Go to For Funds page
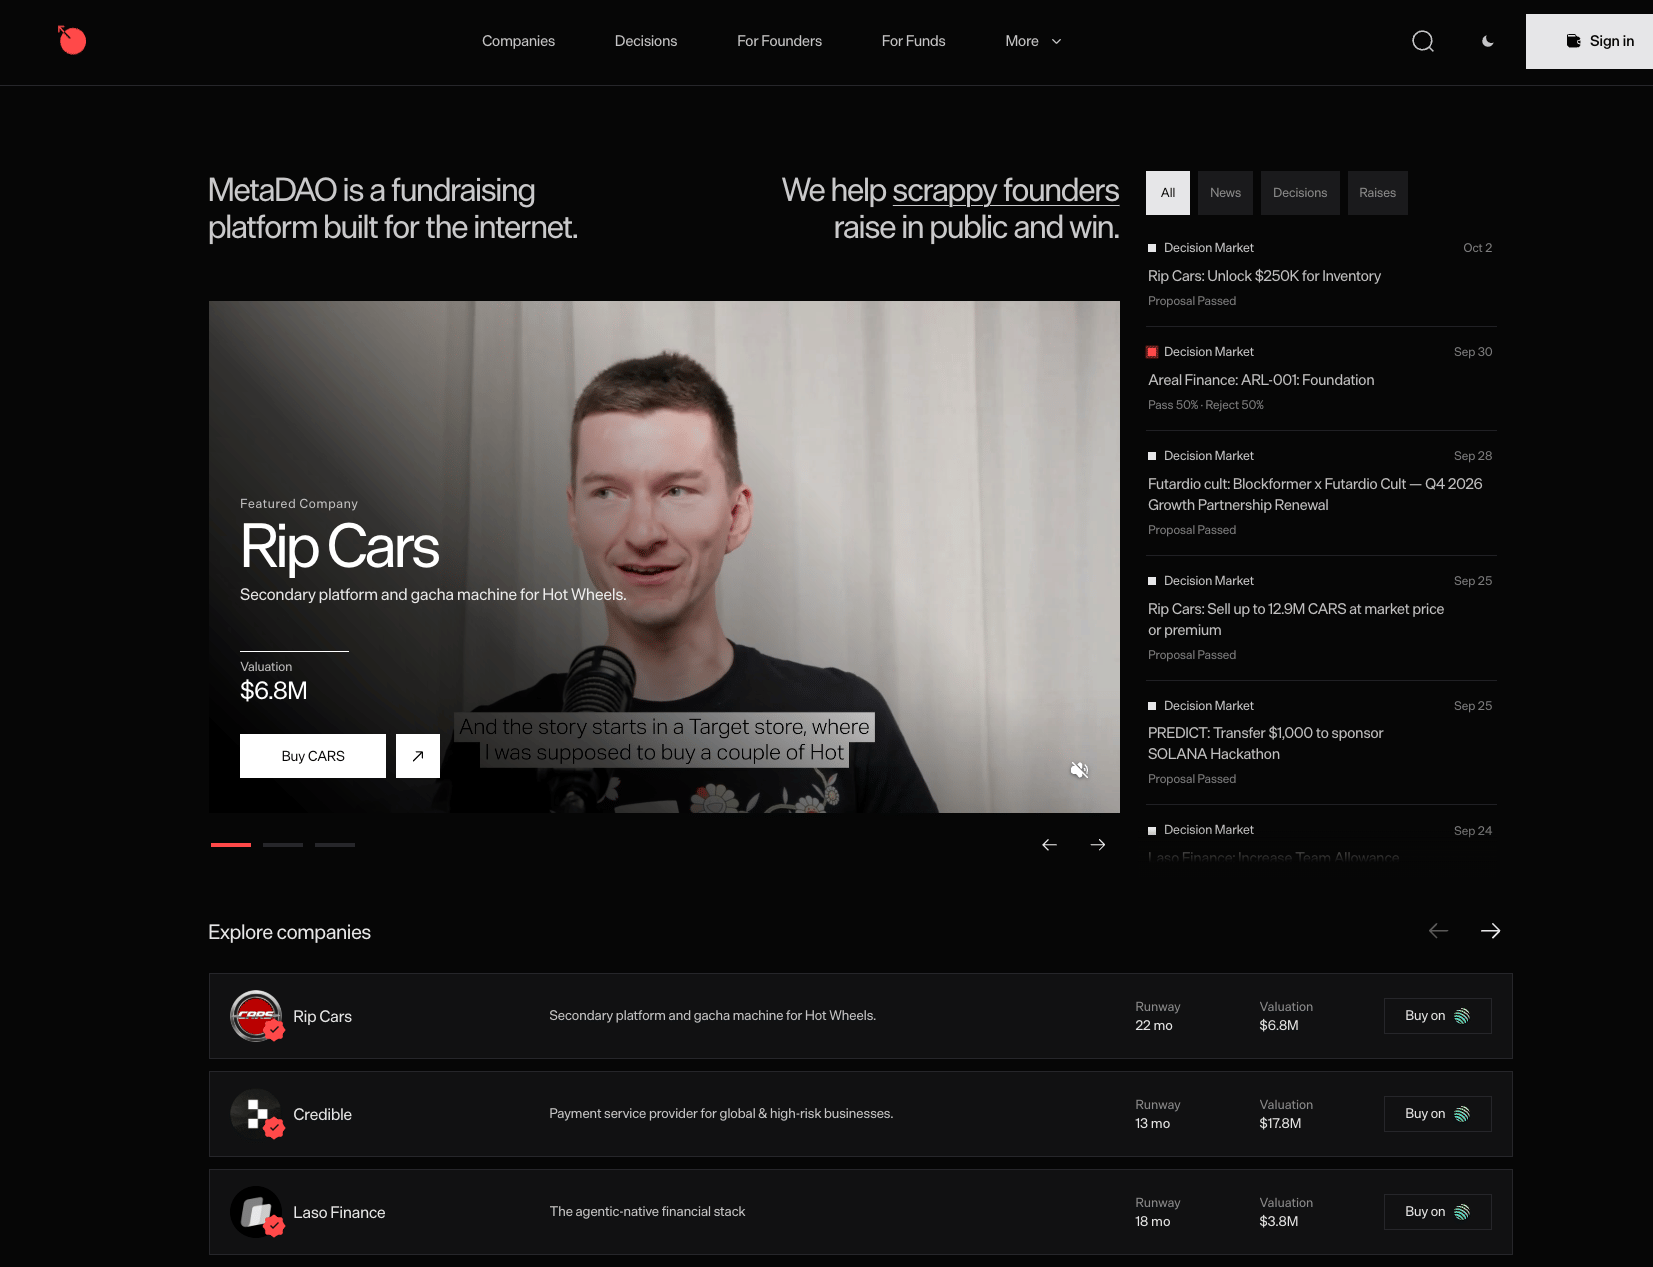This screenshot has width=1653, height=1267. (x=913, y=41)
